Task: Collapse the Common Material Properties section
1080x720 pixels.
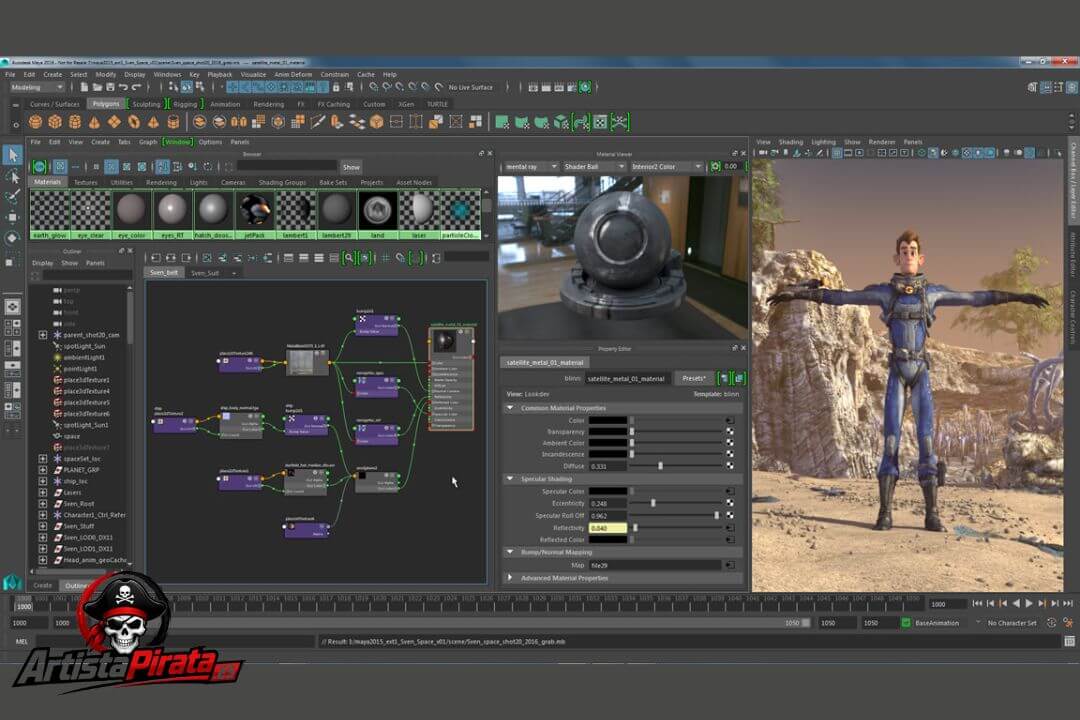Action: tap(510, 408)
